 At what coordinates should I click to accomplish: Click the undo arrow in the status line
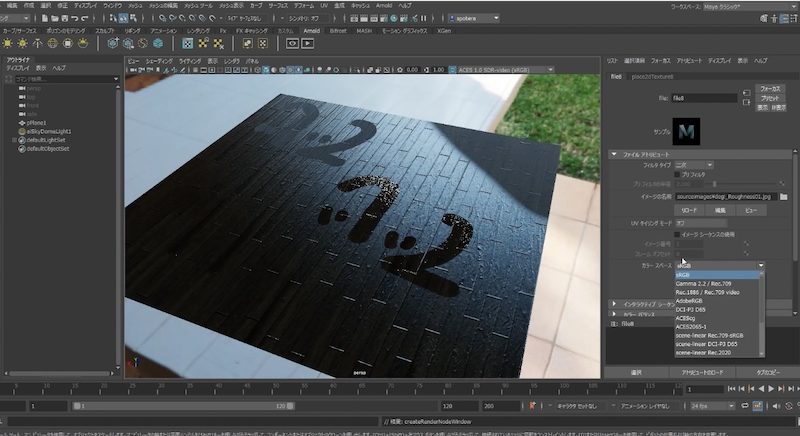click(77, 18)
